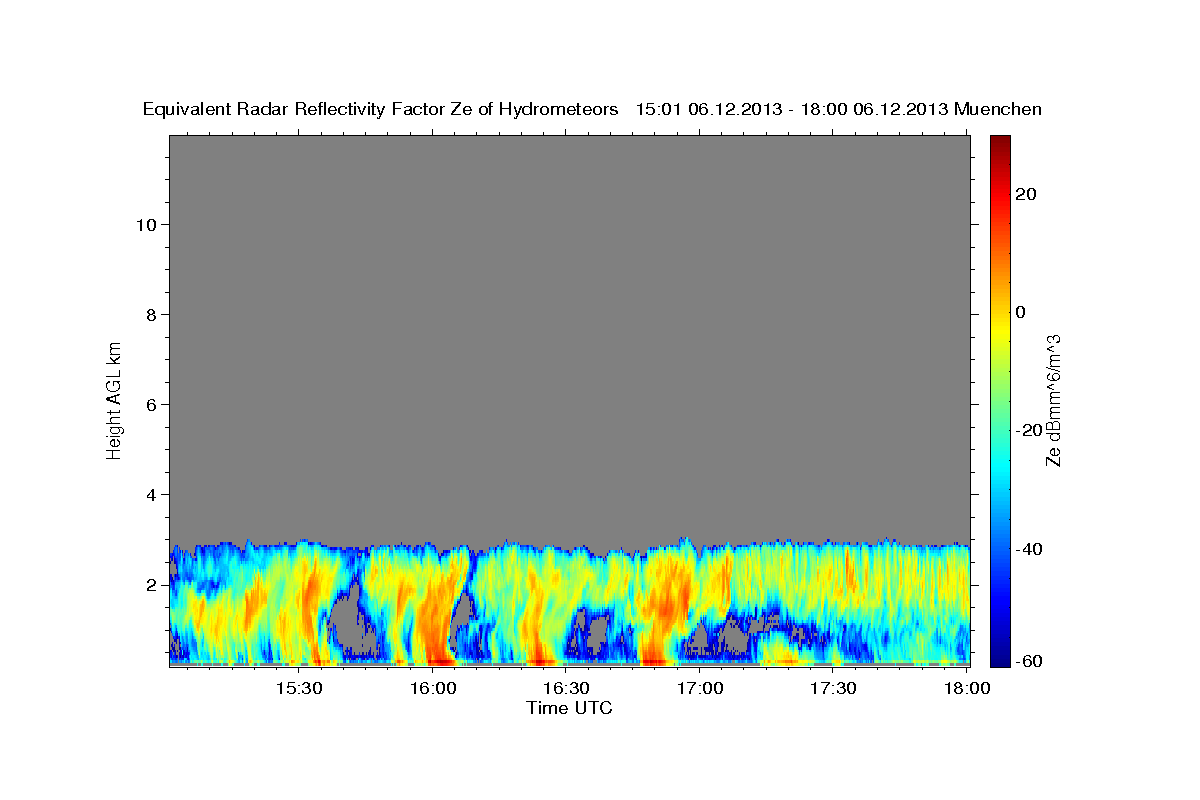The image size is (1200, 800).
Task: Click the colorbar tick label '0'
Action: tap(1020, 312)
